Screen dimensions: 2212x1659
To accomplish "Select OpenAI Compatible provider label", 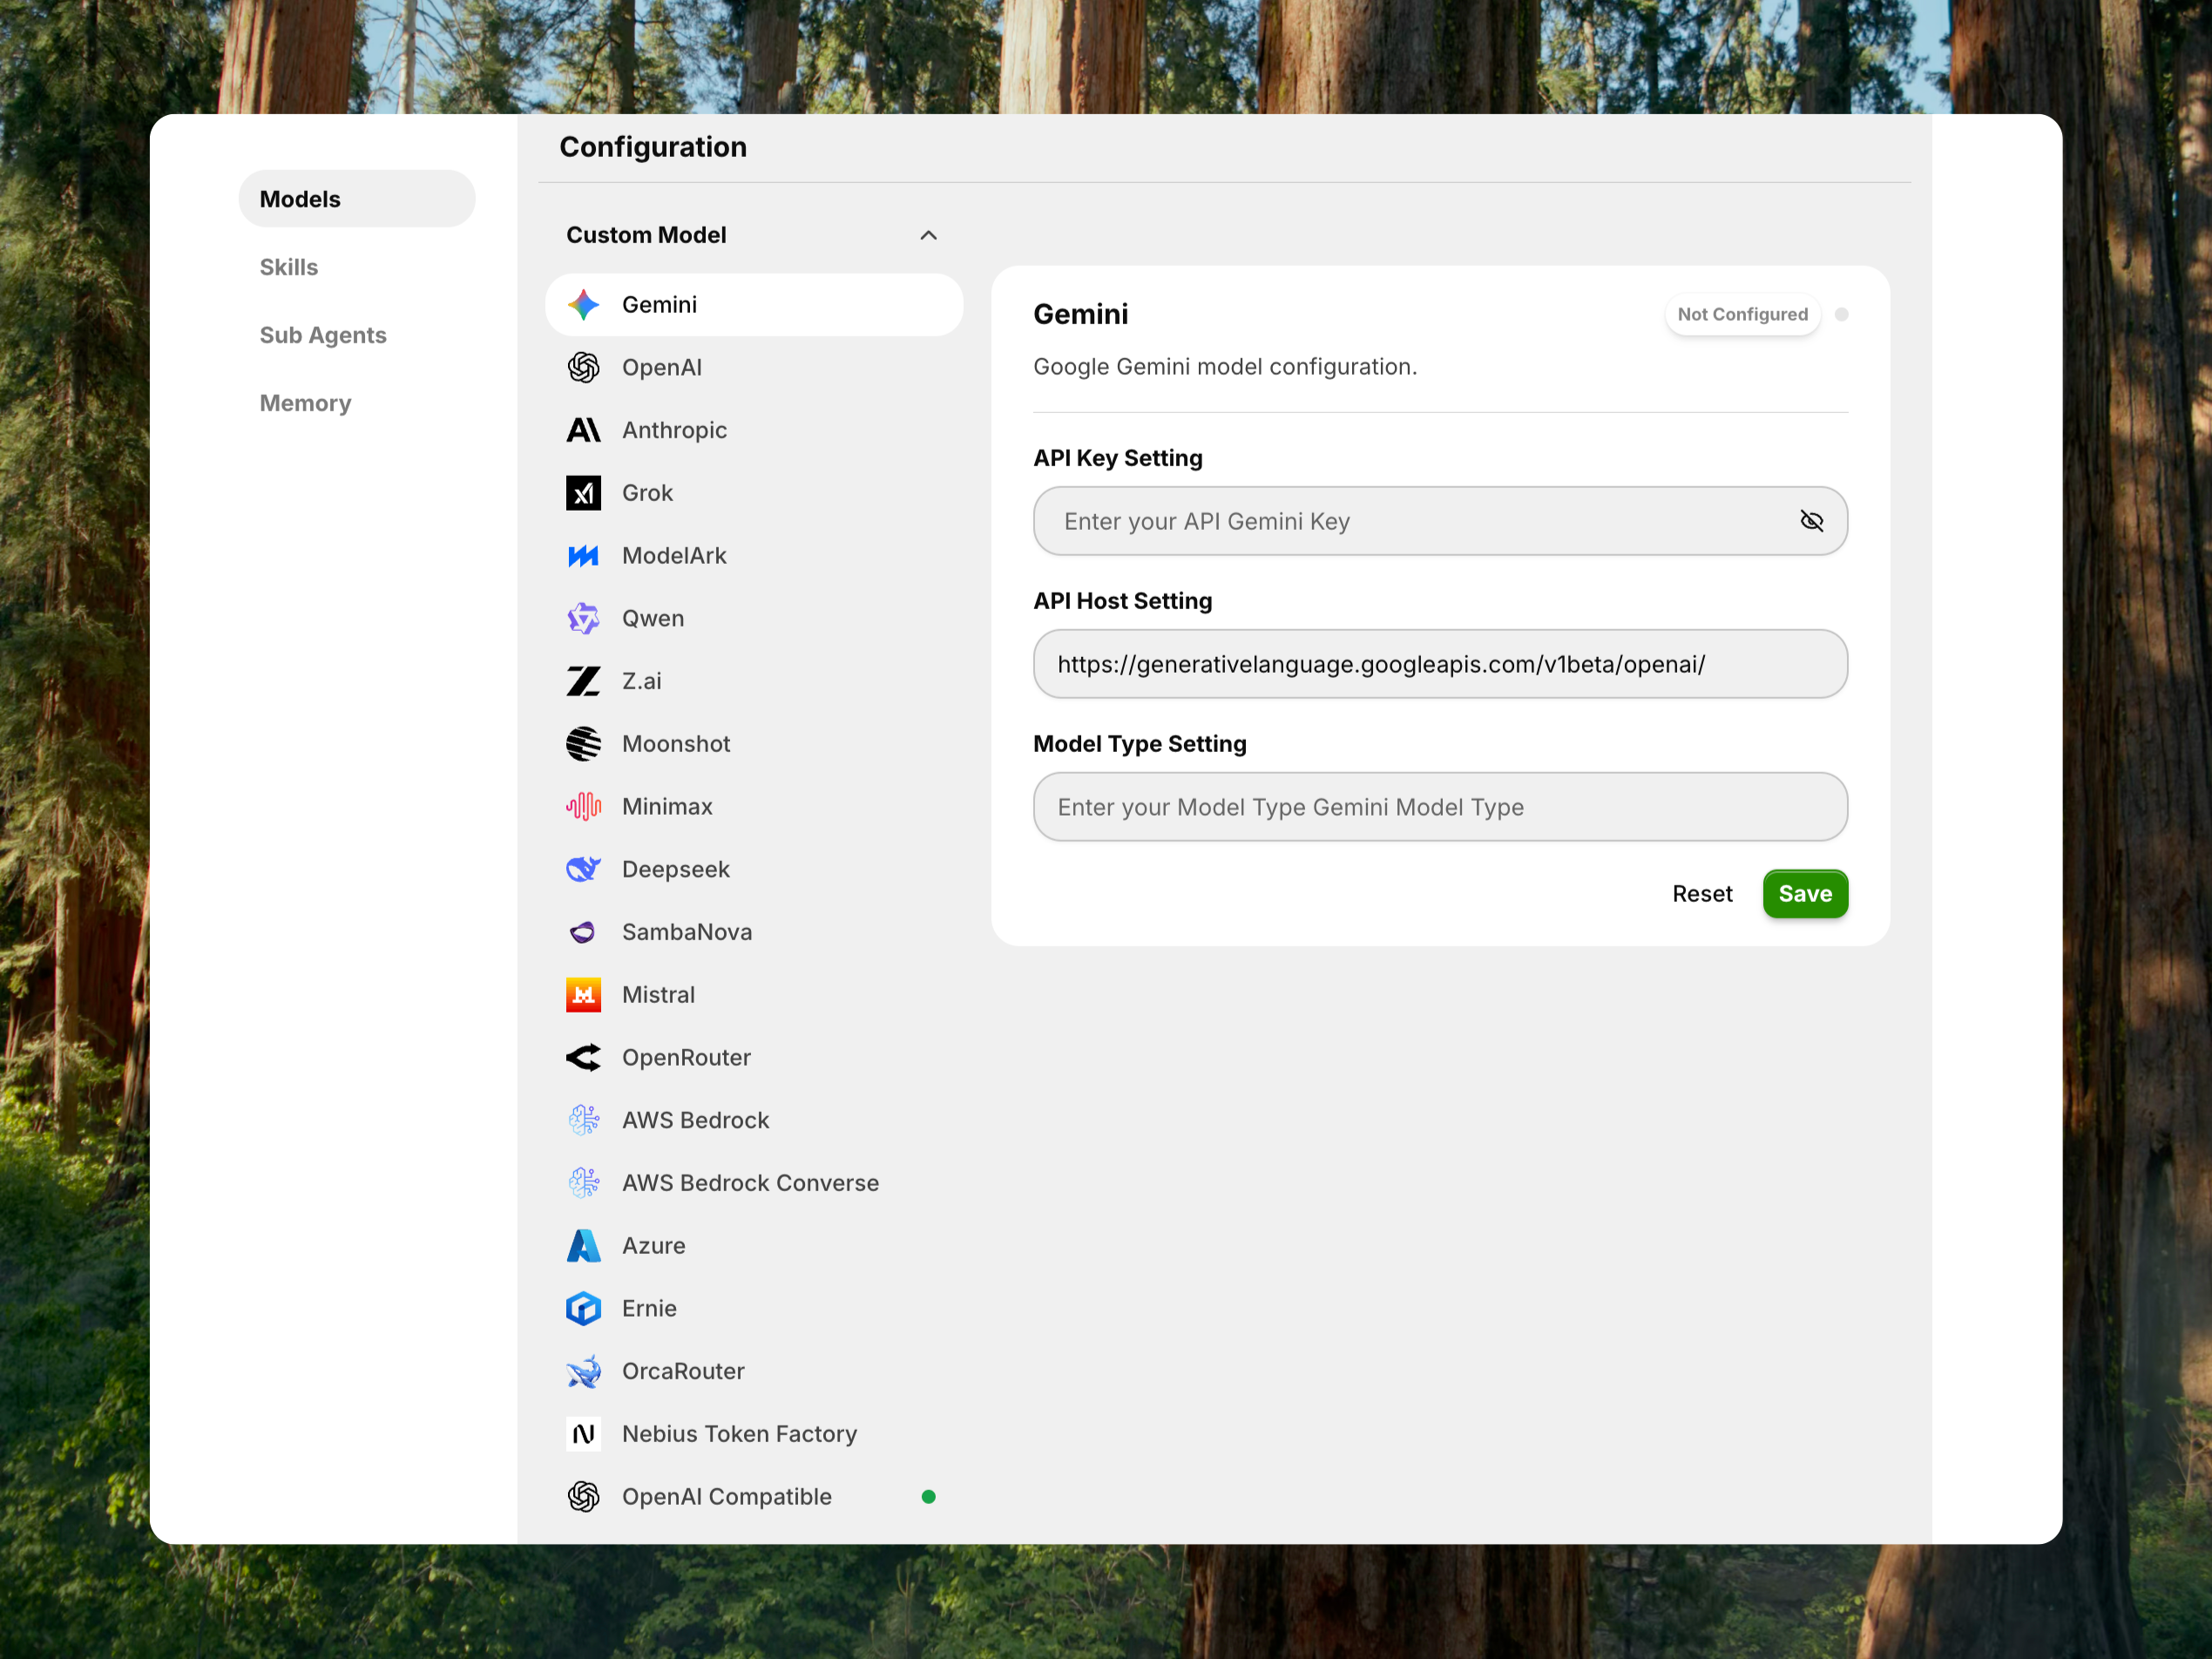I will coord(726,1497).
